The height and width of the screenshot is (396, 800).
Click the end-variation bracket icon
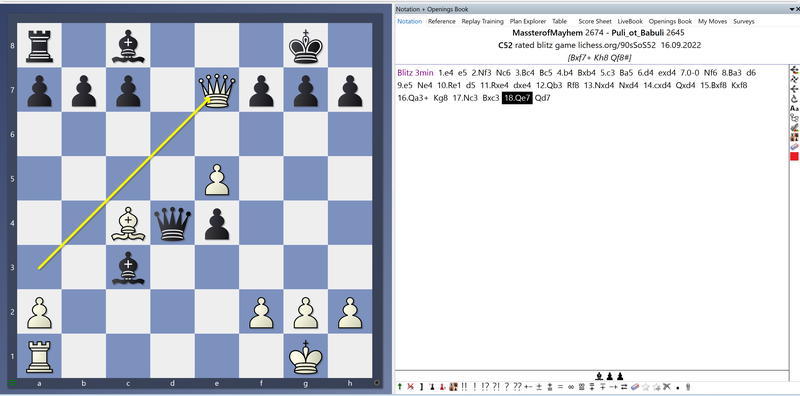421,387
